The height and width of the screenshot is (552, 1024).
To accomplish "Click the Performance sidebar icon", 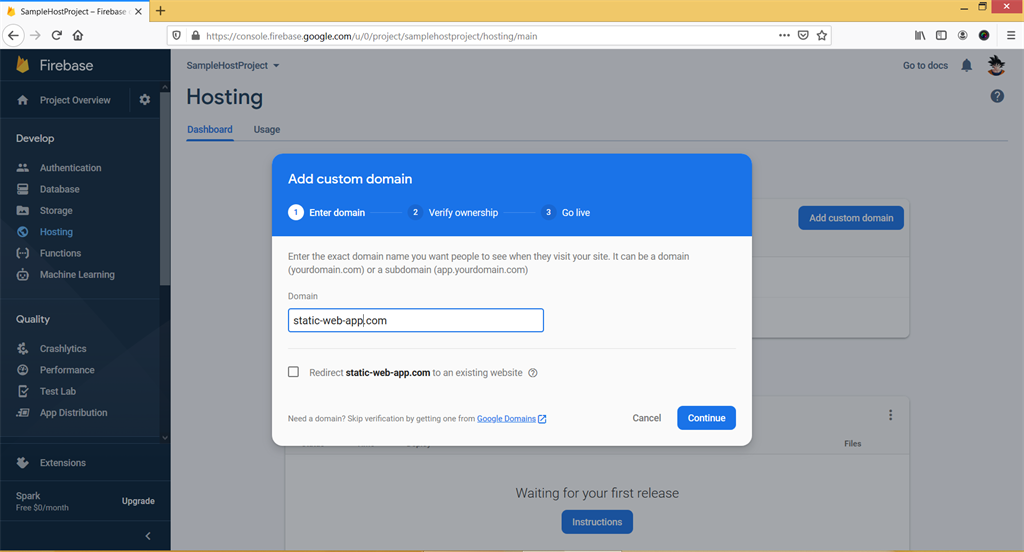I will point(23,370).
